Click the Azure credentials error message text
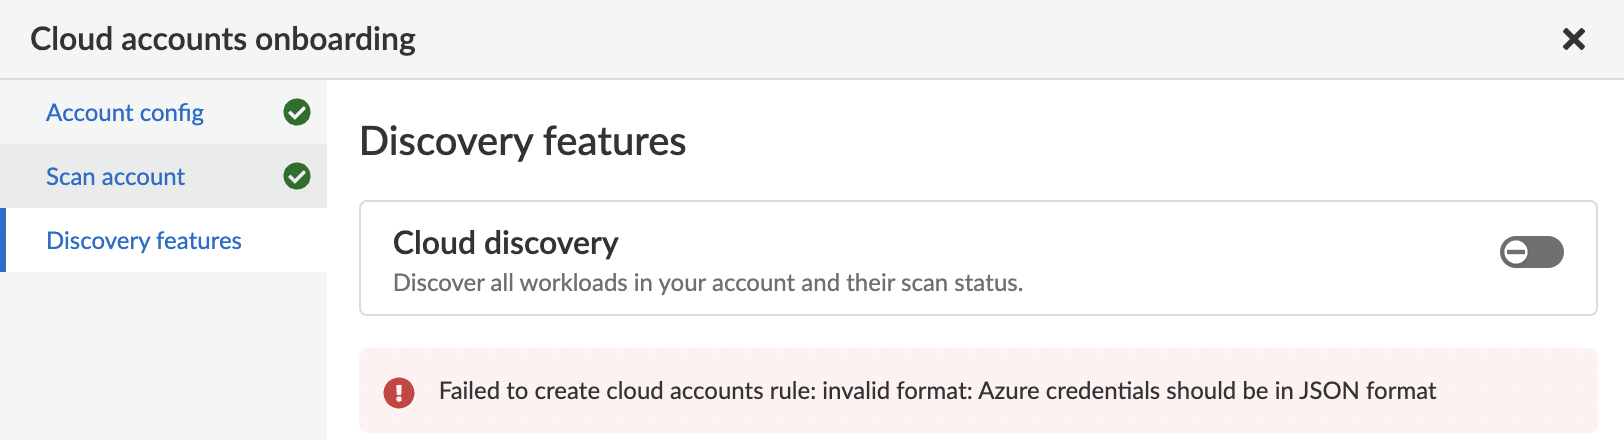The height and width of the screenshot is (440, 1624). 937,391
